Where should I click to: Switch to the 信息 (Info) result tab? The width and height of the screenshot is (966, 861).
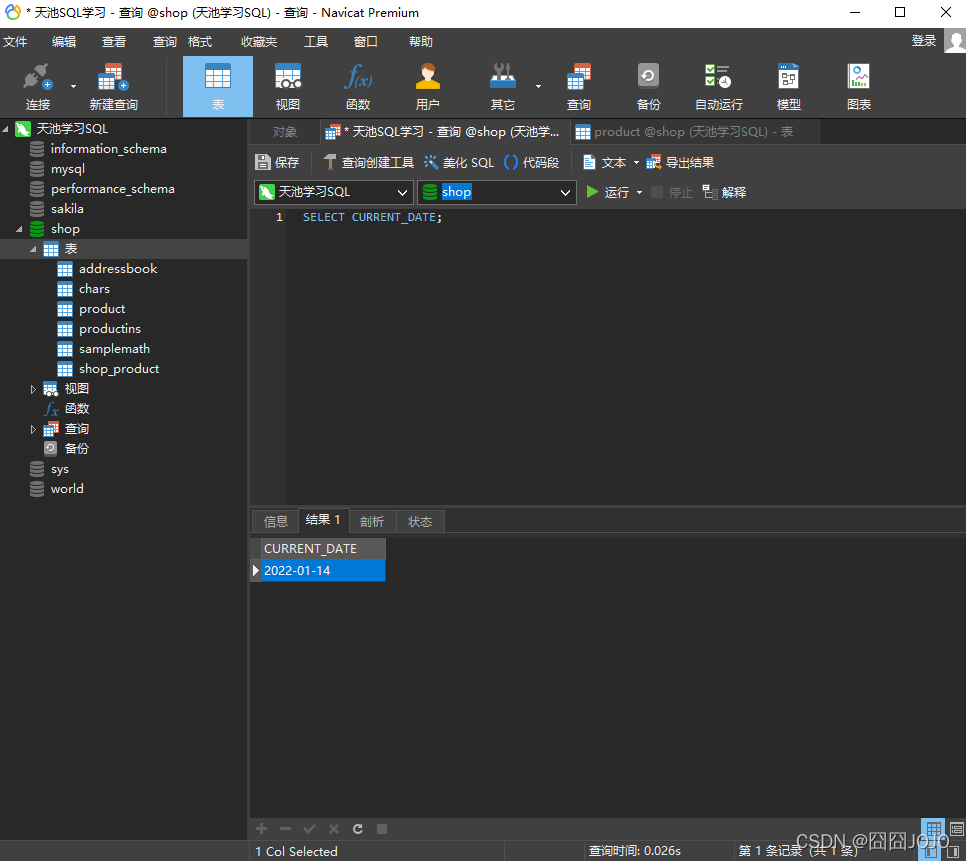coord(275,522)
